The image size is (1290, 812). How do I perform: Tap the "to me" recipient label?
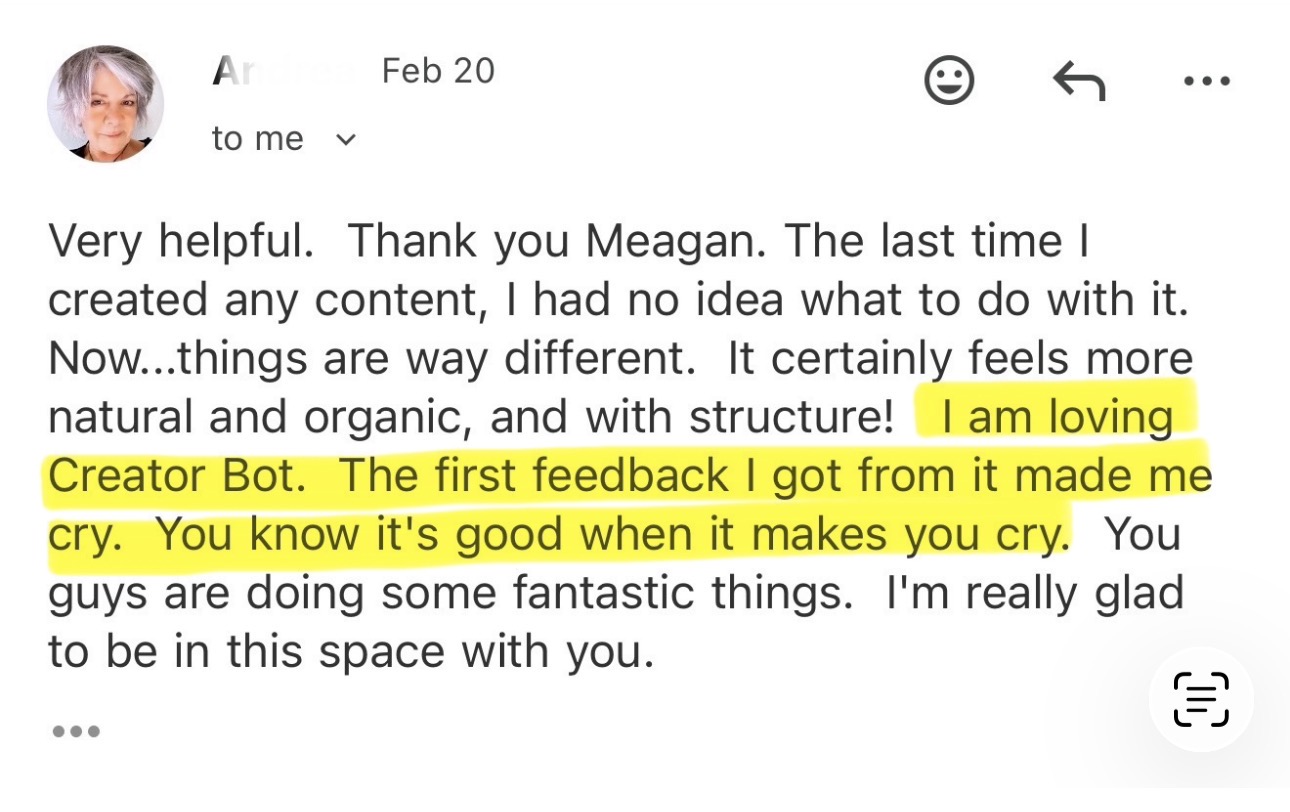coord(257,139)
